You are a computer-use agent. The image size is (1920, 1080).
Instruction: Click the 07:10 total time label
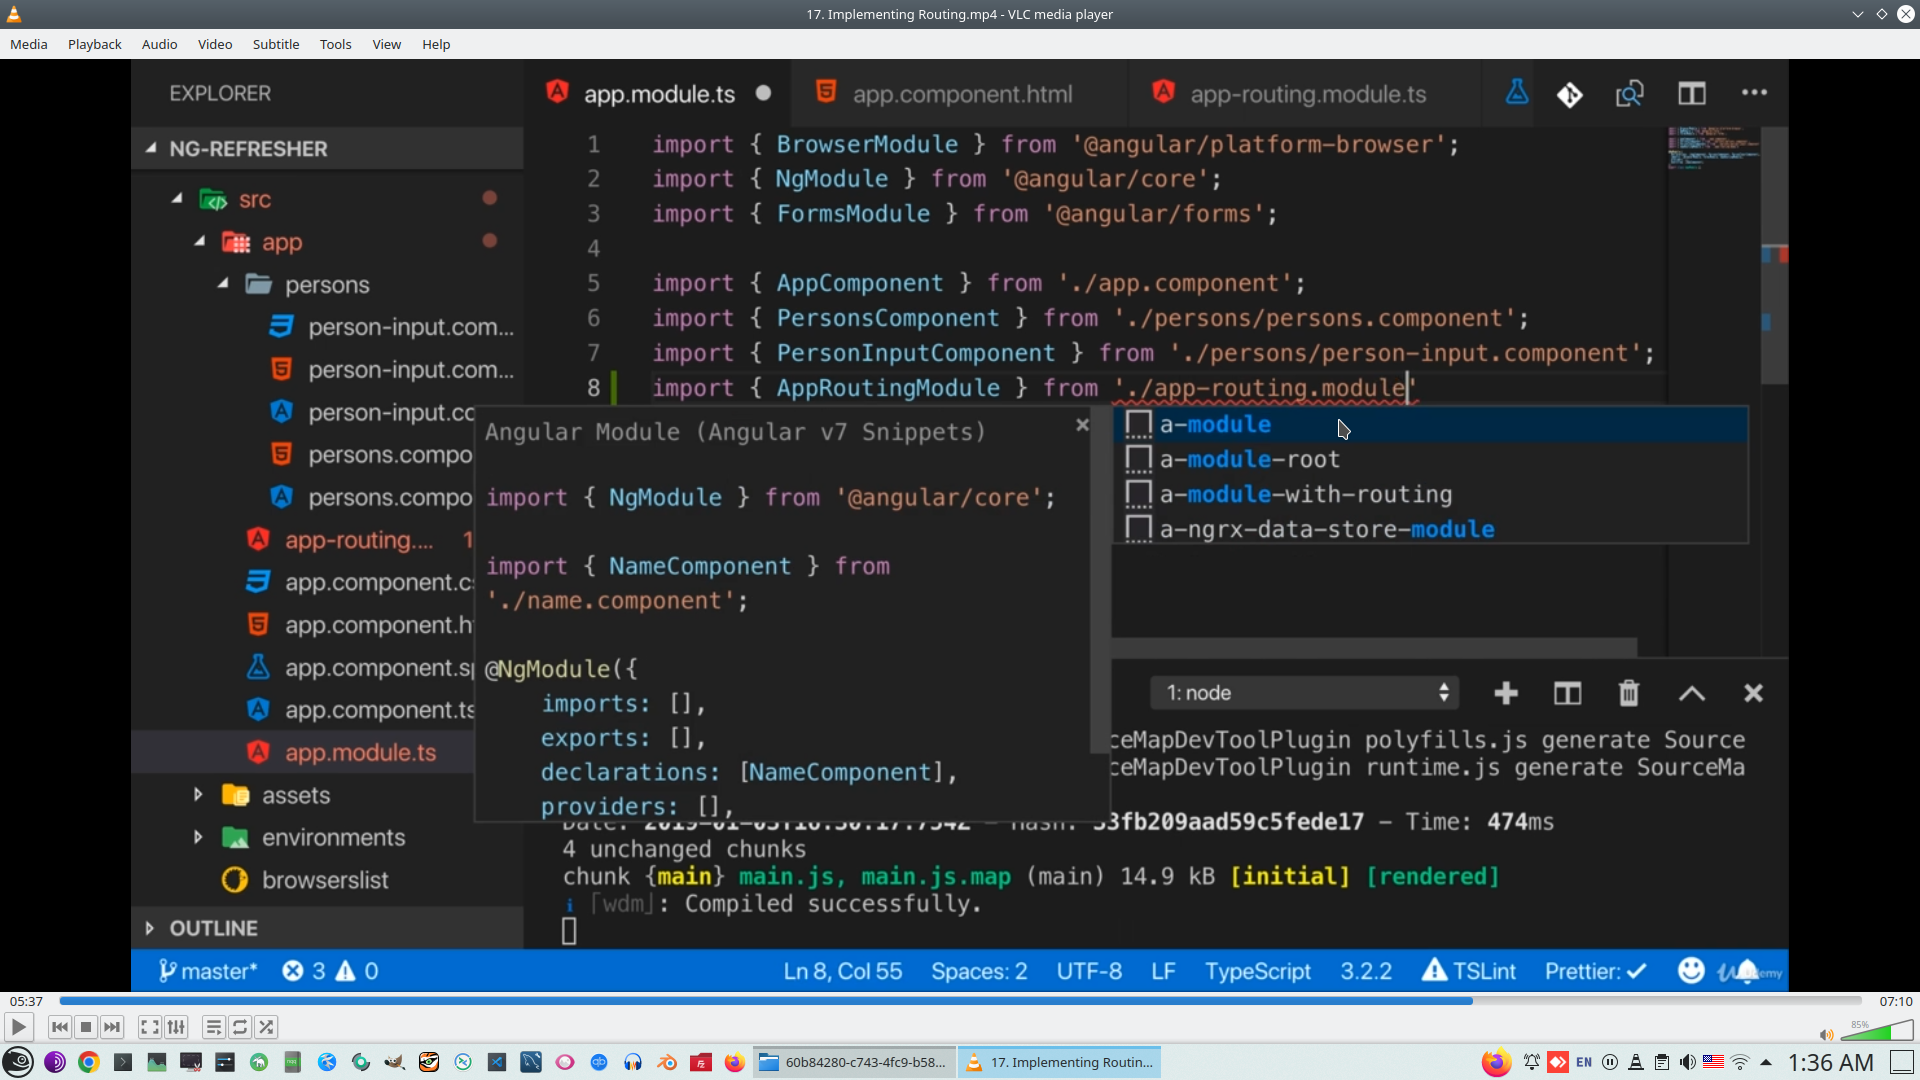1895,1001
